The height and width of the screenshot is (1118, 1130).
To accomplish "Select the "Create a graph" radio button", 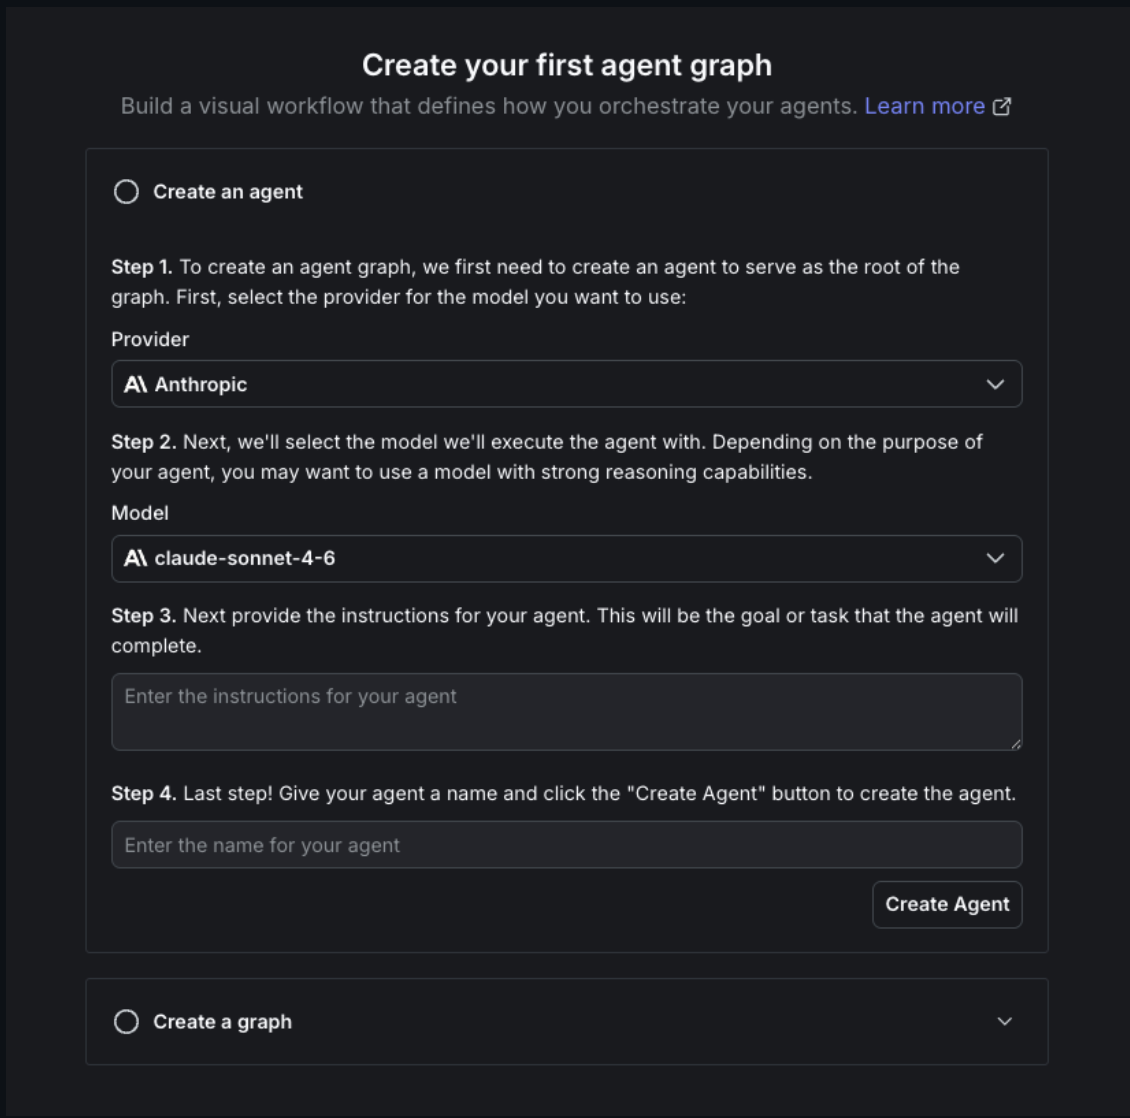I will [x=126, y=1021].
